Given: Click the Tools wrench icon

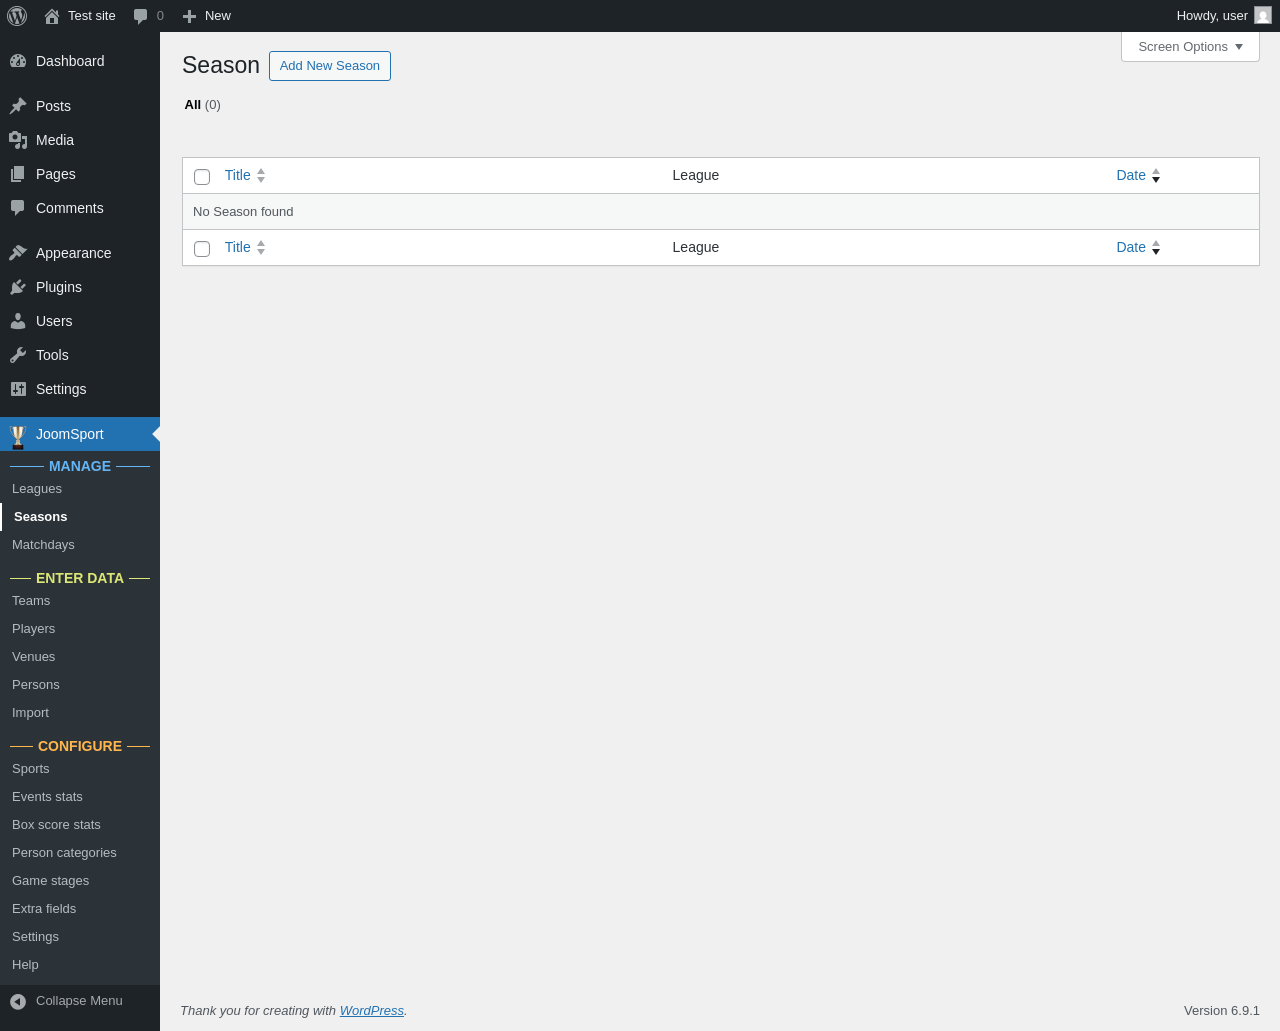Looking at the screenshot, I should pyautogui.click(x=18, y=355).
